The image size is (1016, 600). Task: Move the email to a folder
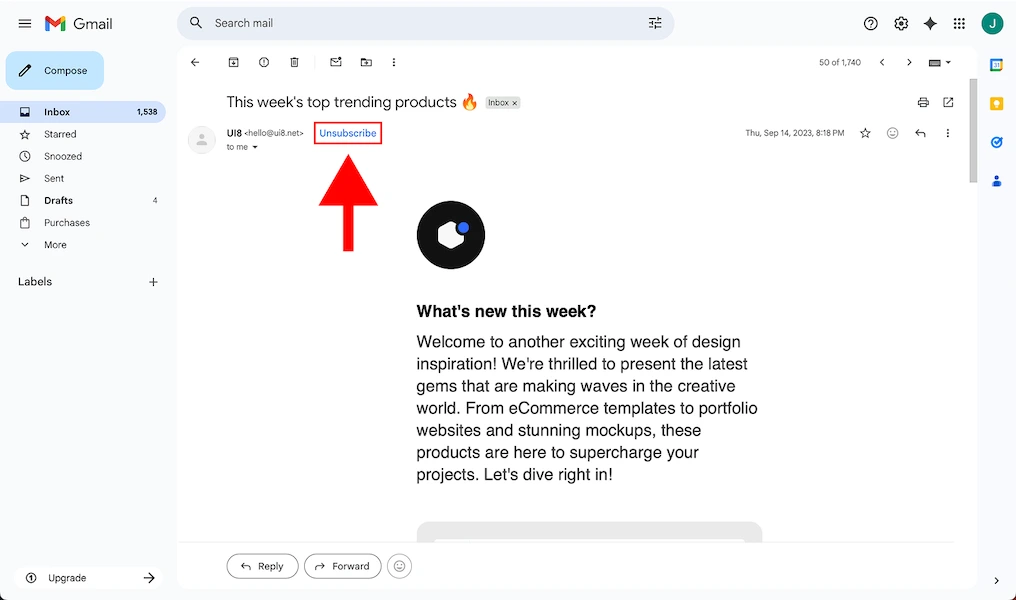(366, 62)
